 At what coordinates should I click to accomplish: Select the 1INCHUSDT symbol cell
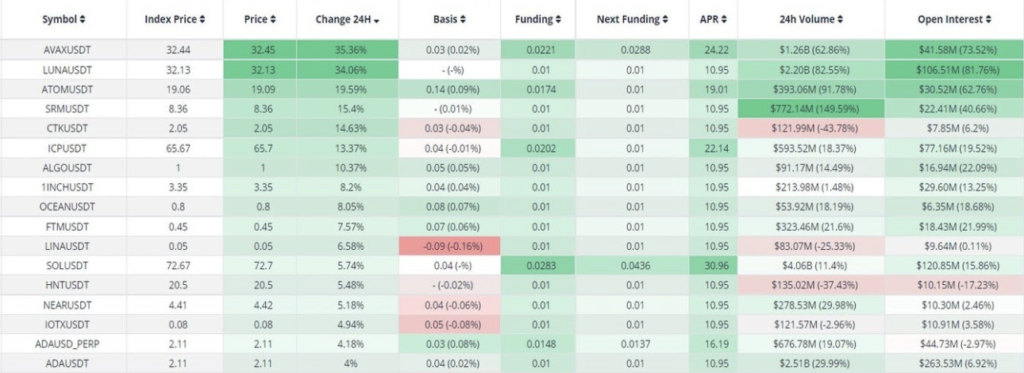tap(64, 187)
